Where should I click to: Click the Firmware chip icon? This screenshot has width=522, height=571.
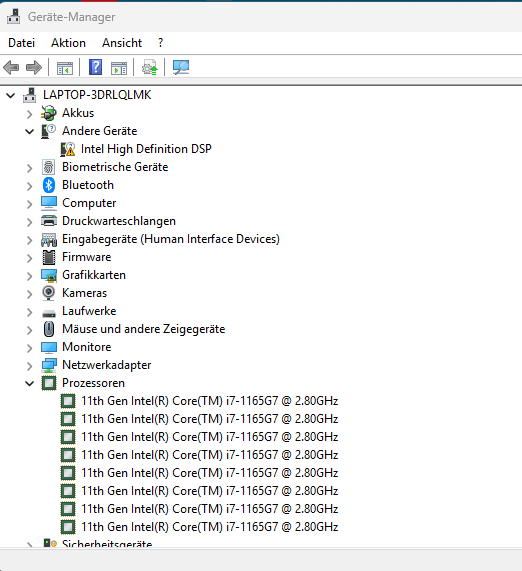click(48, 257)
